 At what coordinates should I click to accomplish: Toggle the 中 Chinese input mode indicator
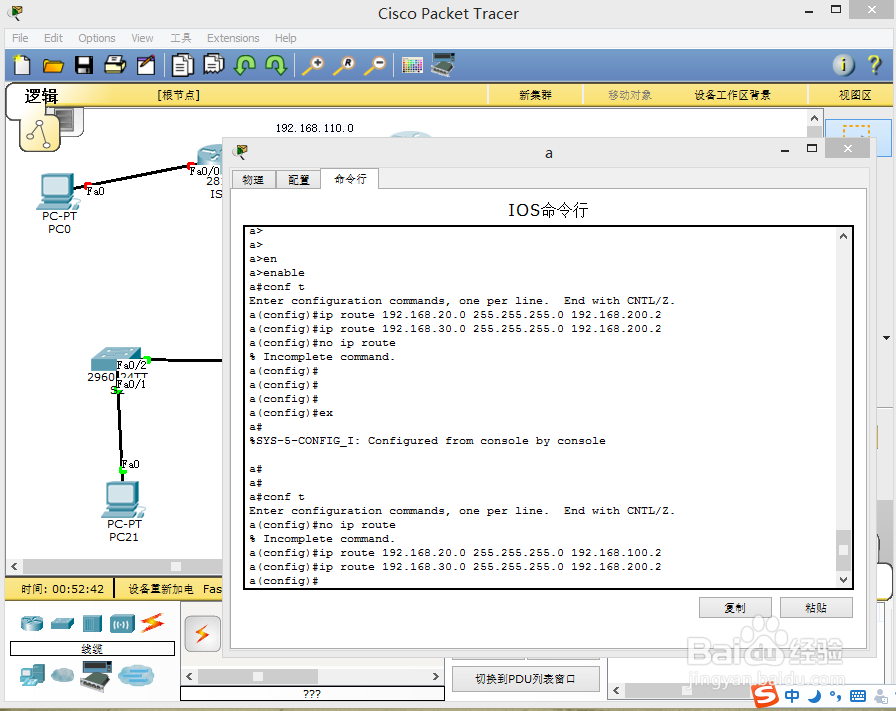click(x=792, y=696)
